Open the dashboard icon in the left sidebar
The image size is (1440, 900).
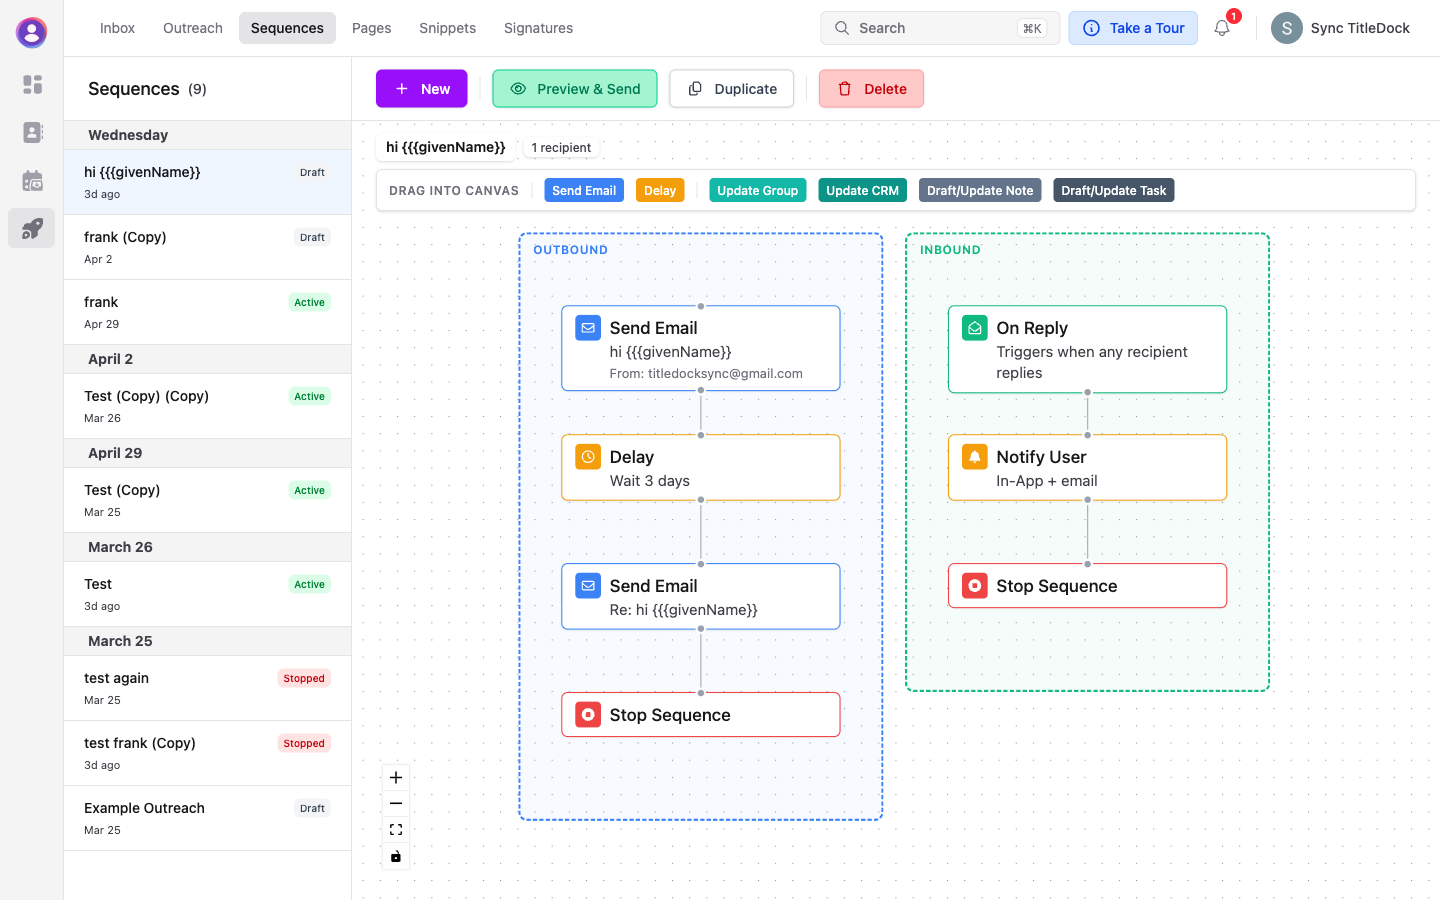click(32, 85)
